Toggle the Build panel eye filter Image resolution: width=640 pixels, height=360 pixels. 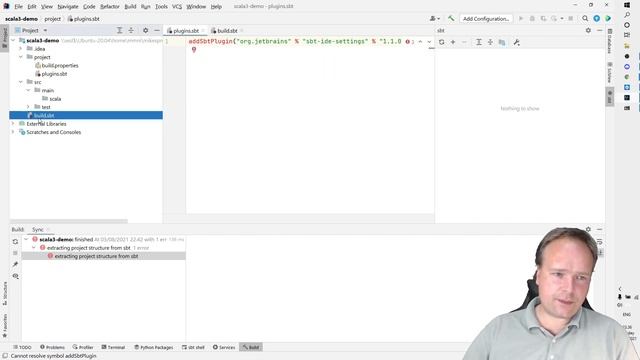[16, 276]
